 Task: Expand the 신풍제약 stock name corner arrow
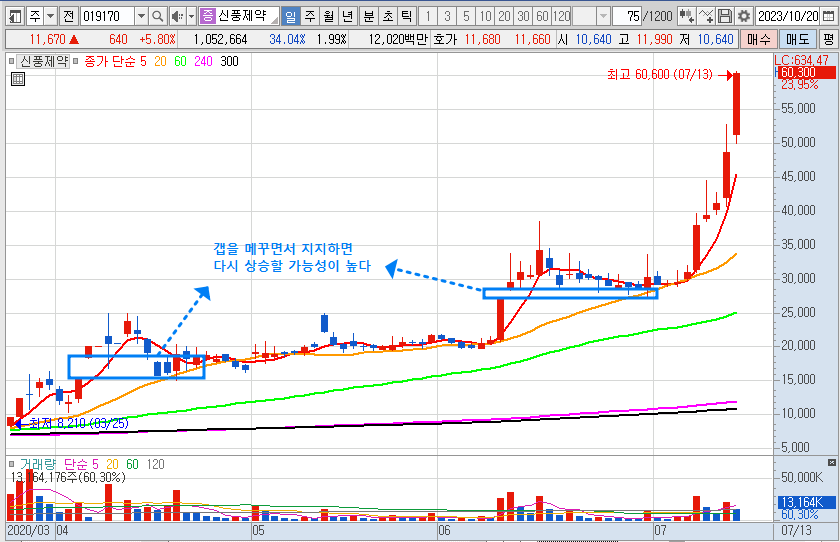coord(274,20)
